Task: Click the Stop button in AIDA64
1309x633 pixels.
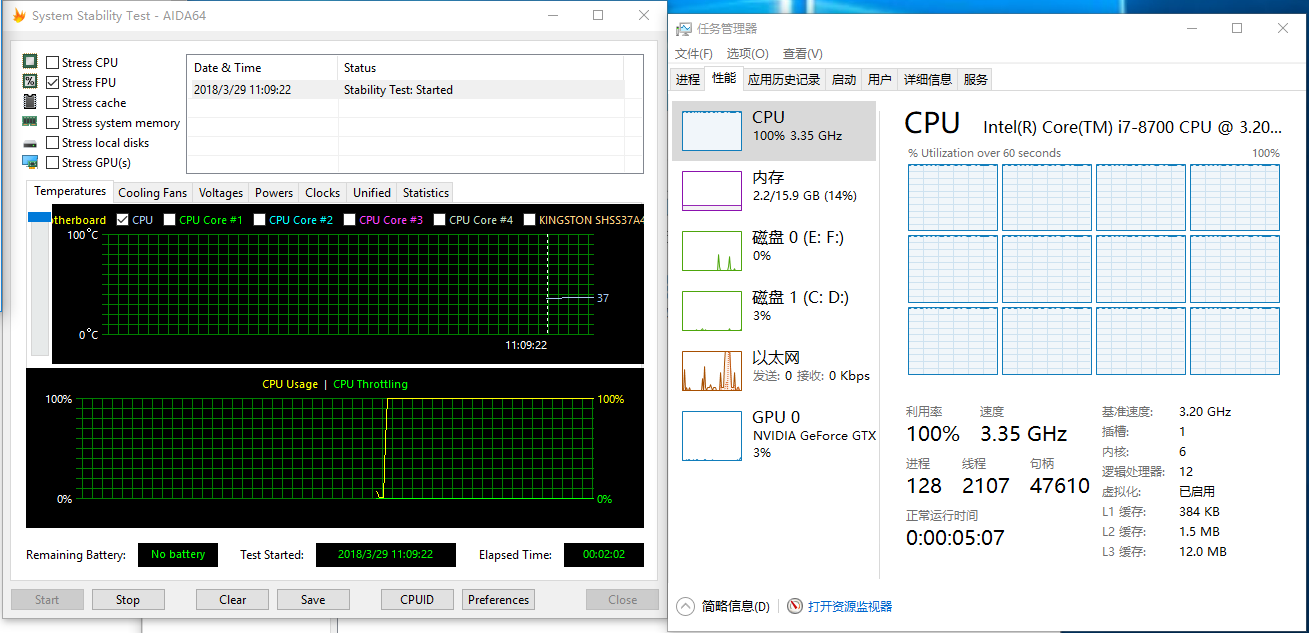Action: point(128,600)
